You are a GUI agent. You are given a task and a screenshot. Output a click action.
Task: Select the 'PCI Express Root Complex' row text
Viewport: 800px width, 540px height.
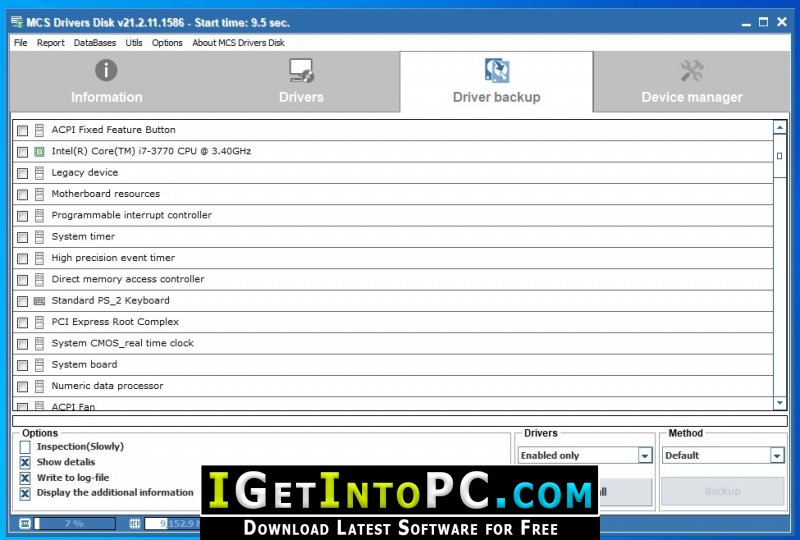(x=115, y=322)
